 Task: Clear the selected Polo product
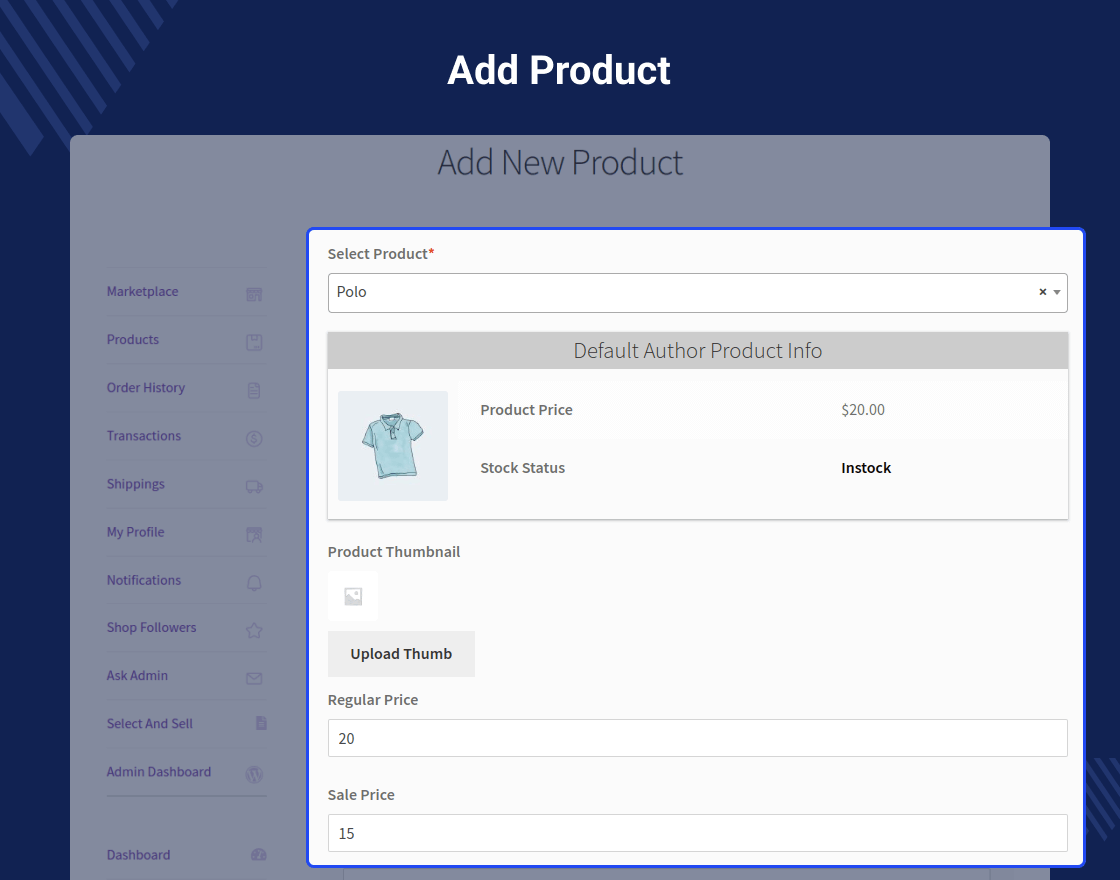[x=1043, y=291]
